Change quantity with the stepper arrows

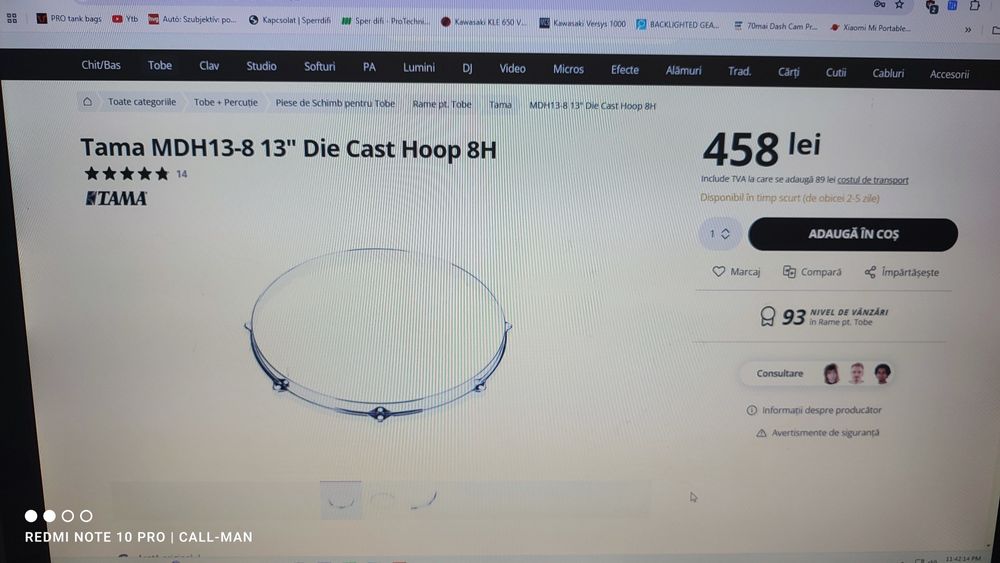(x=725, y=234)
